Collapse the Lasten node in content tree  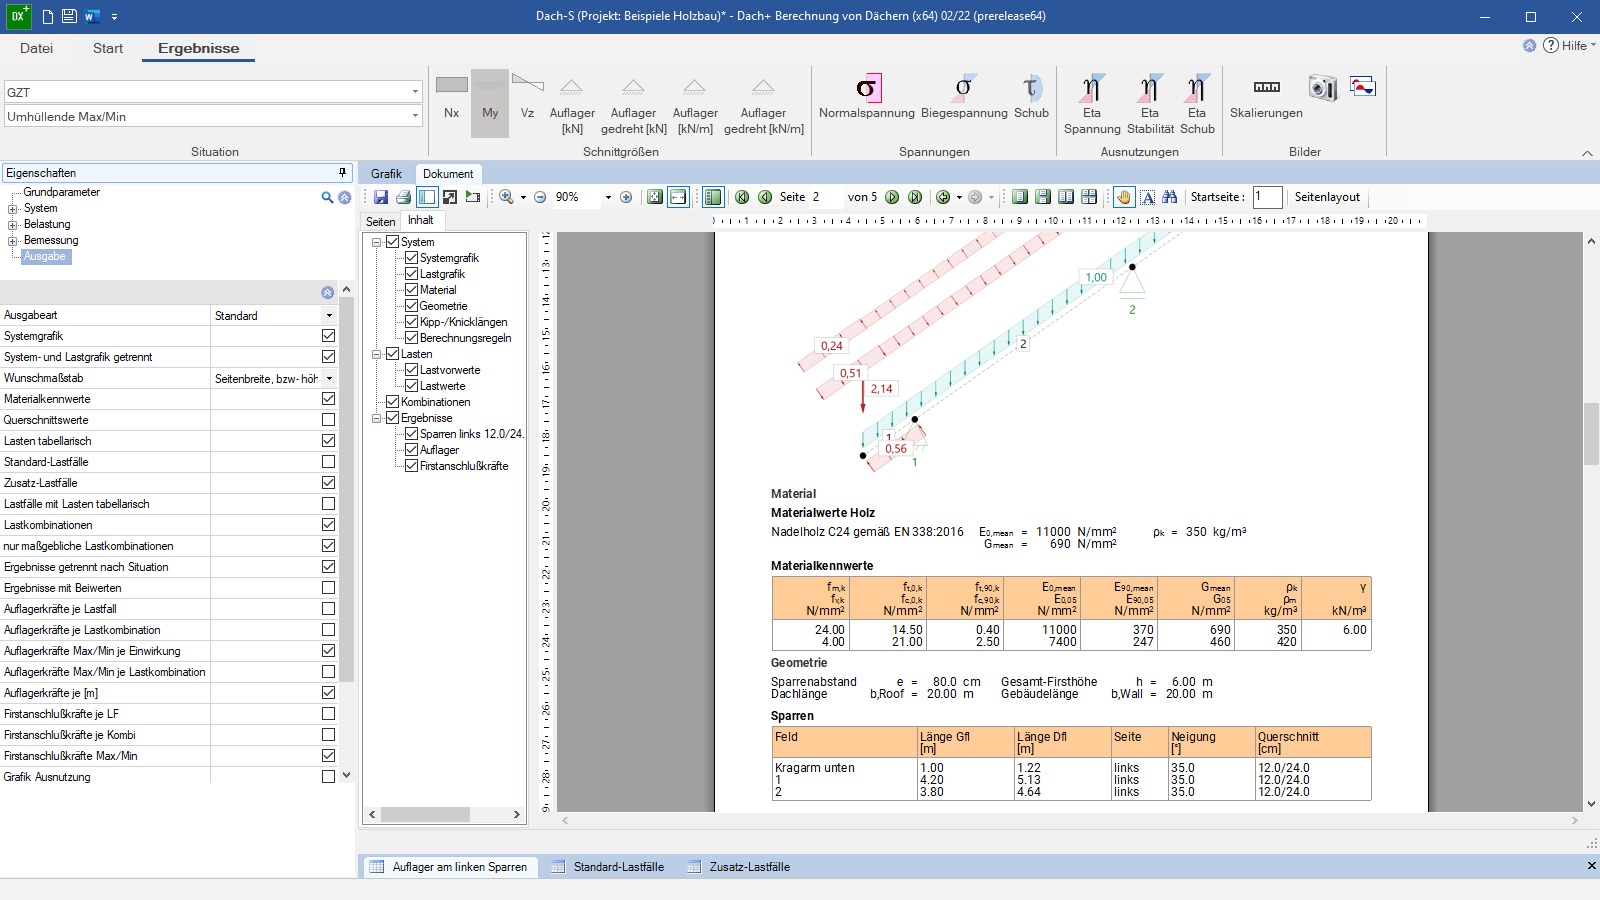(x=377, y=354)
